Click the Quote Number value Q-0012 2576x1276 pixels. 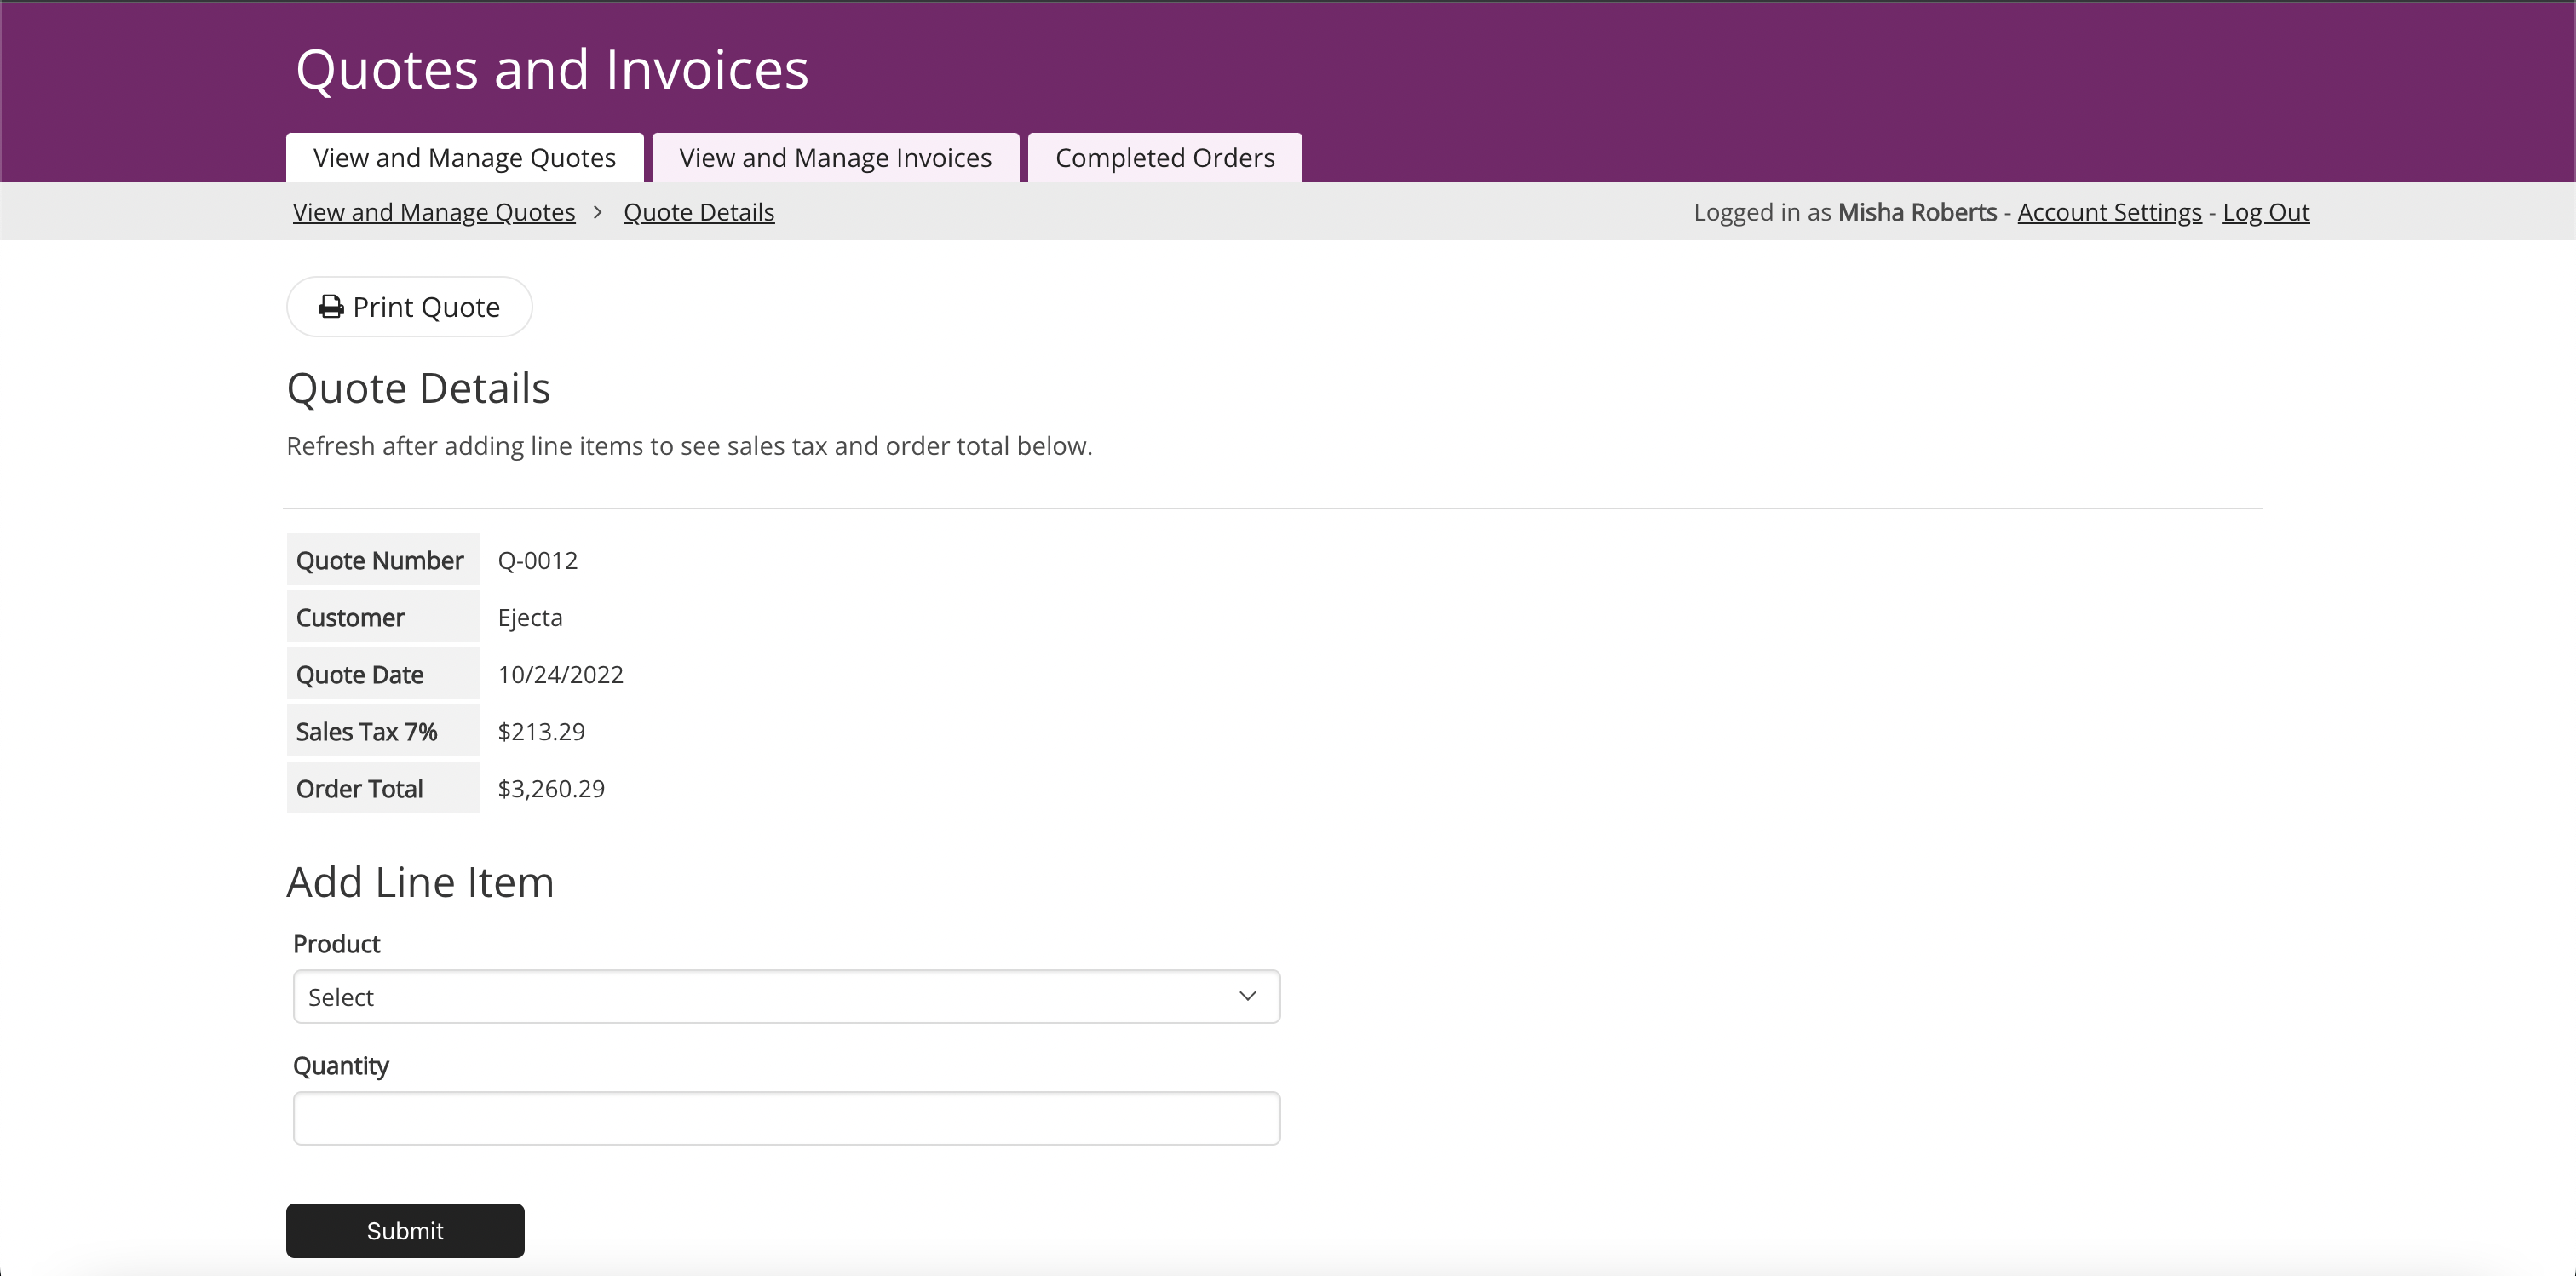point(537,560)
